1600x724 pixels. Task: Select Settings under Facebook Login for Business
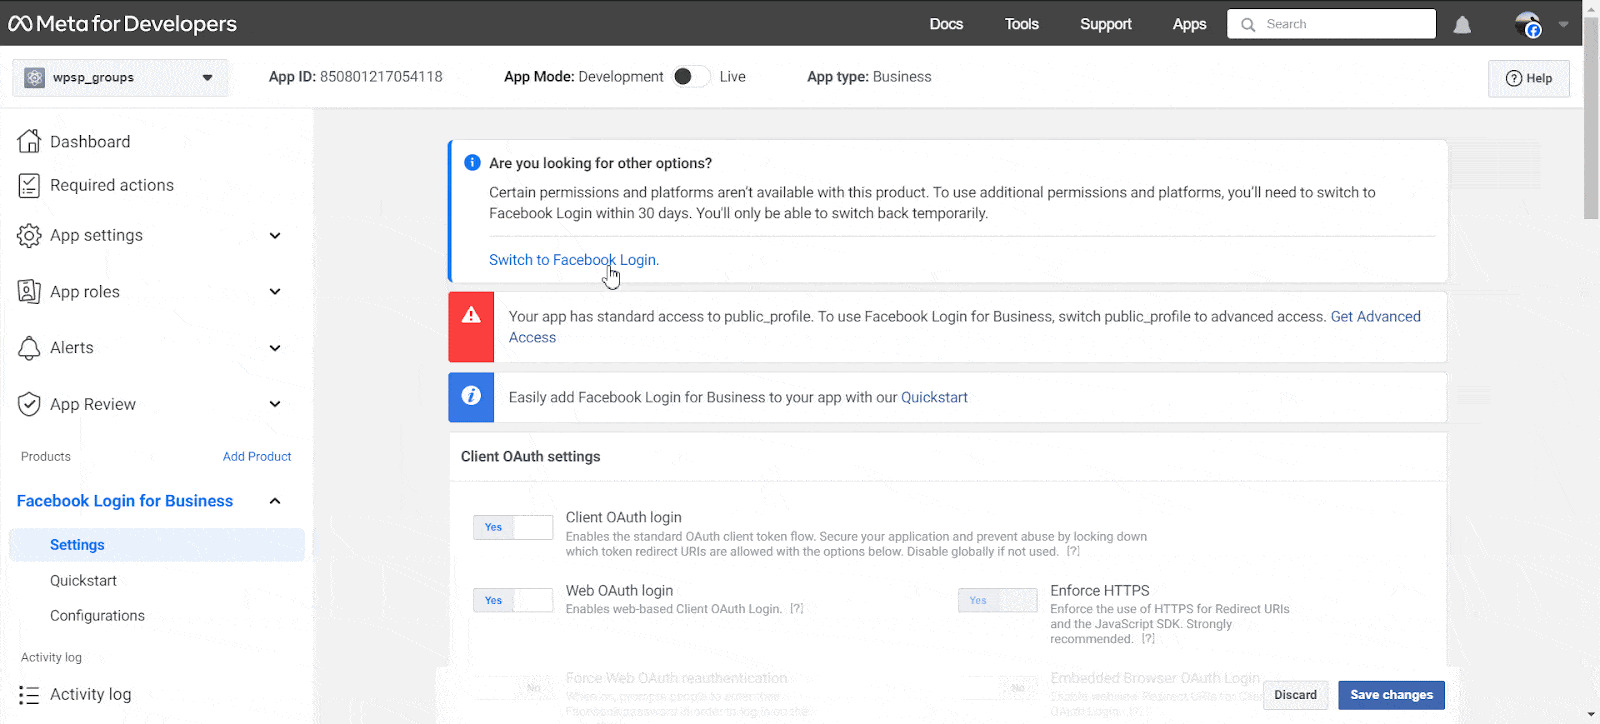point(157,545)
